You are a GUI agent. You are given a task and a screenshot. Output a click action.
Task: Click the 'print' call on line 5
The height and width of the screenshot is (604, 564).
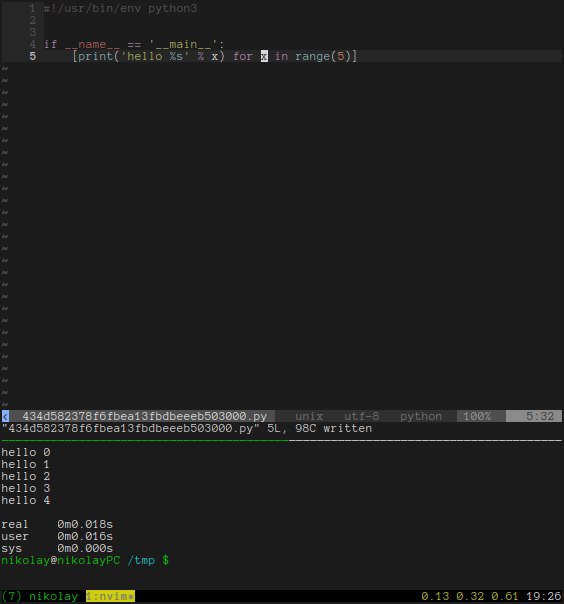pos(96,56)
